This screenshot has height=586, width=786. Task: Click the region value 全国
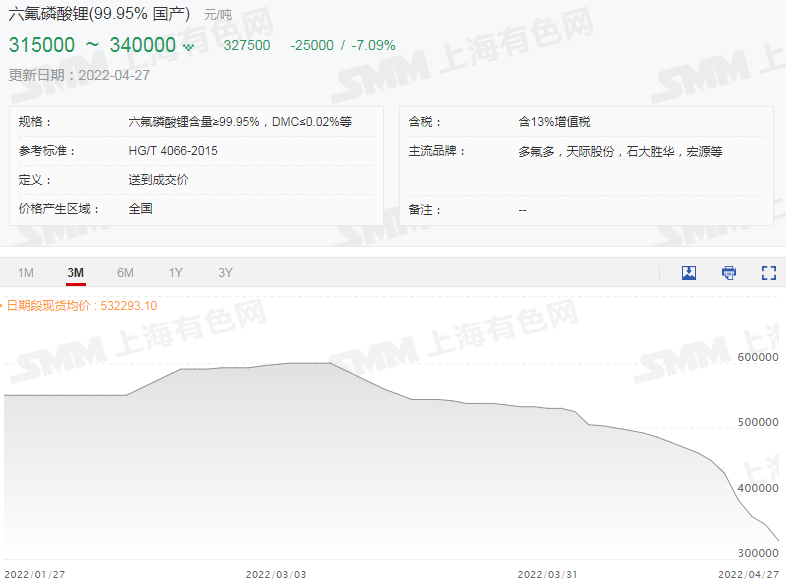[140, 209]
